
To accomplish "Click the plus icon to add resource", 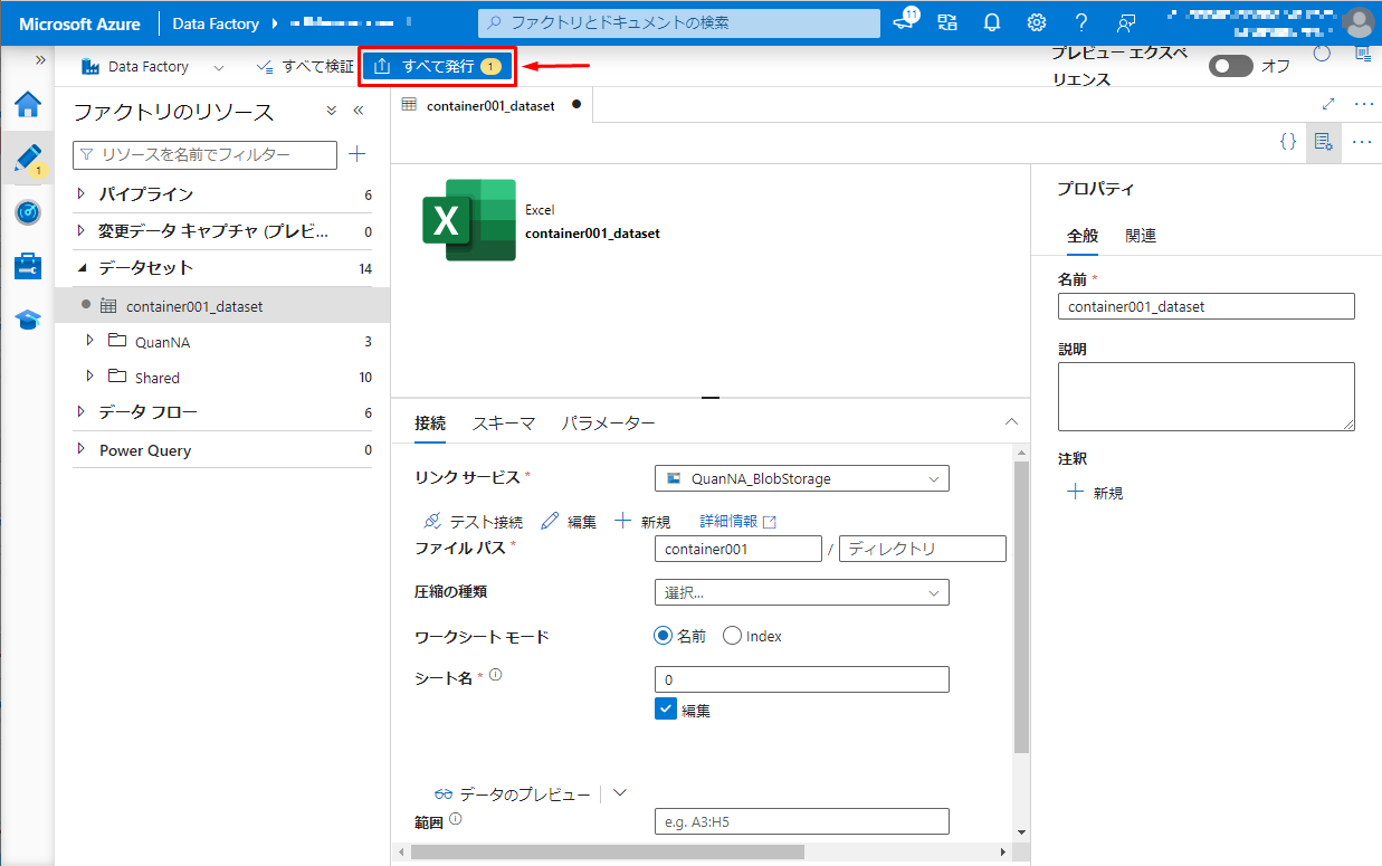I will pos(357,154).
